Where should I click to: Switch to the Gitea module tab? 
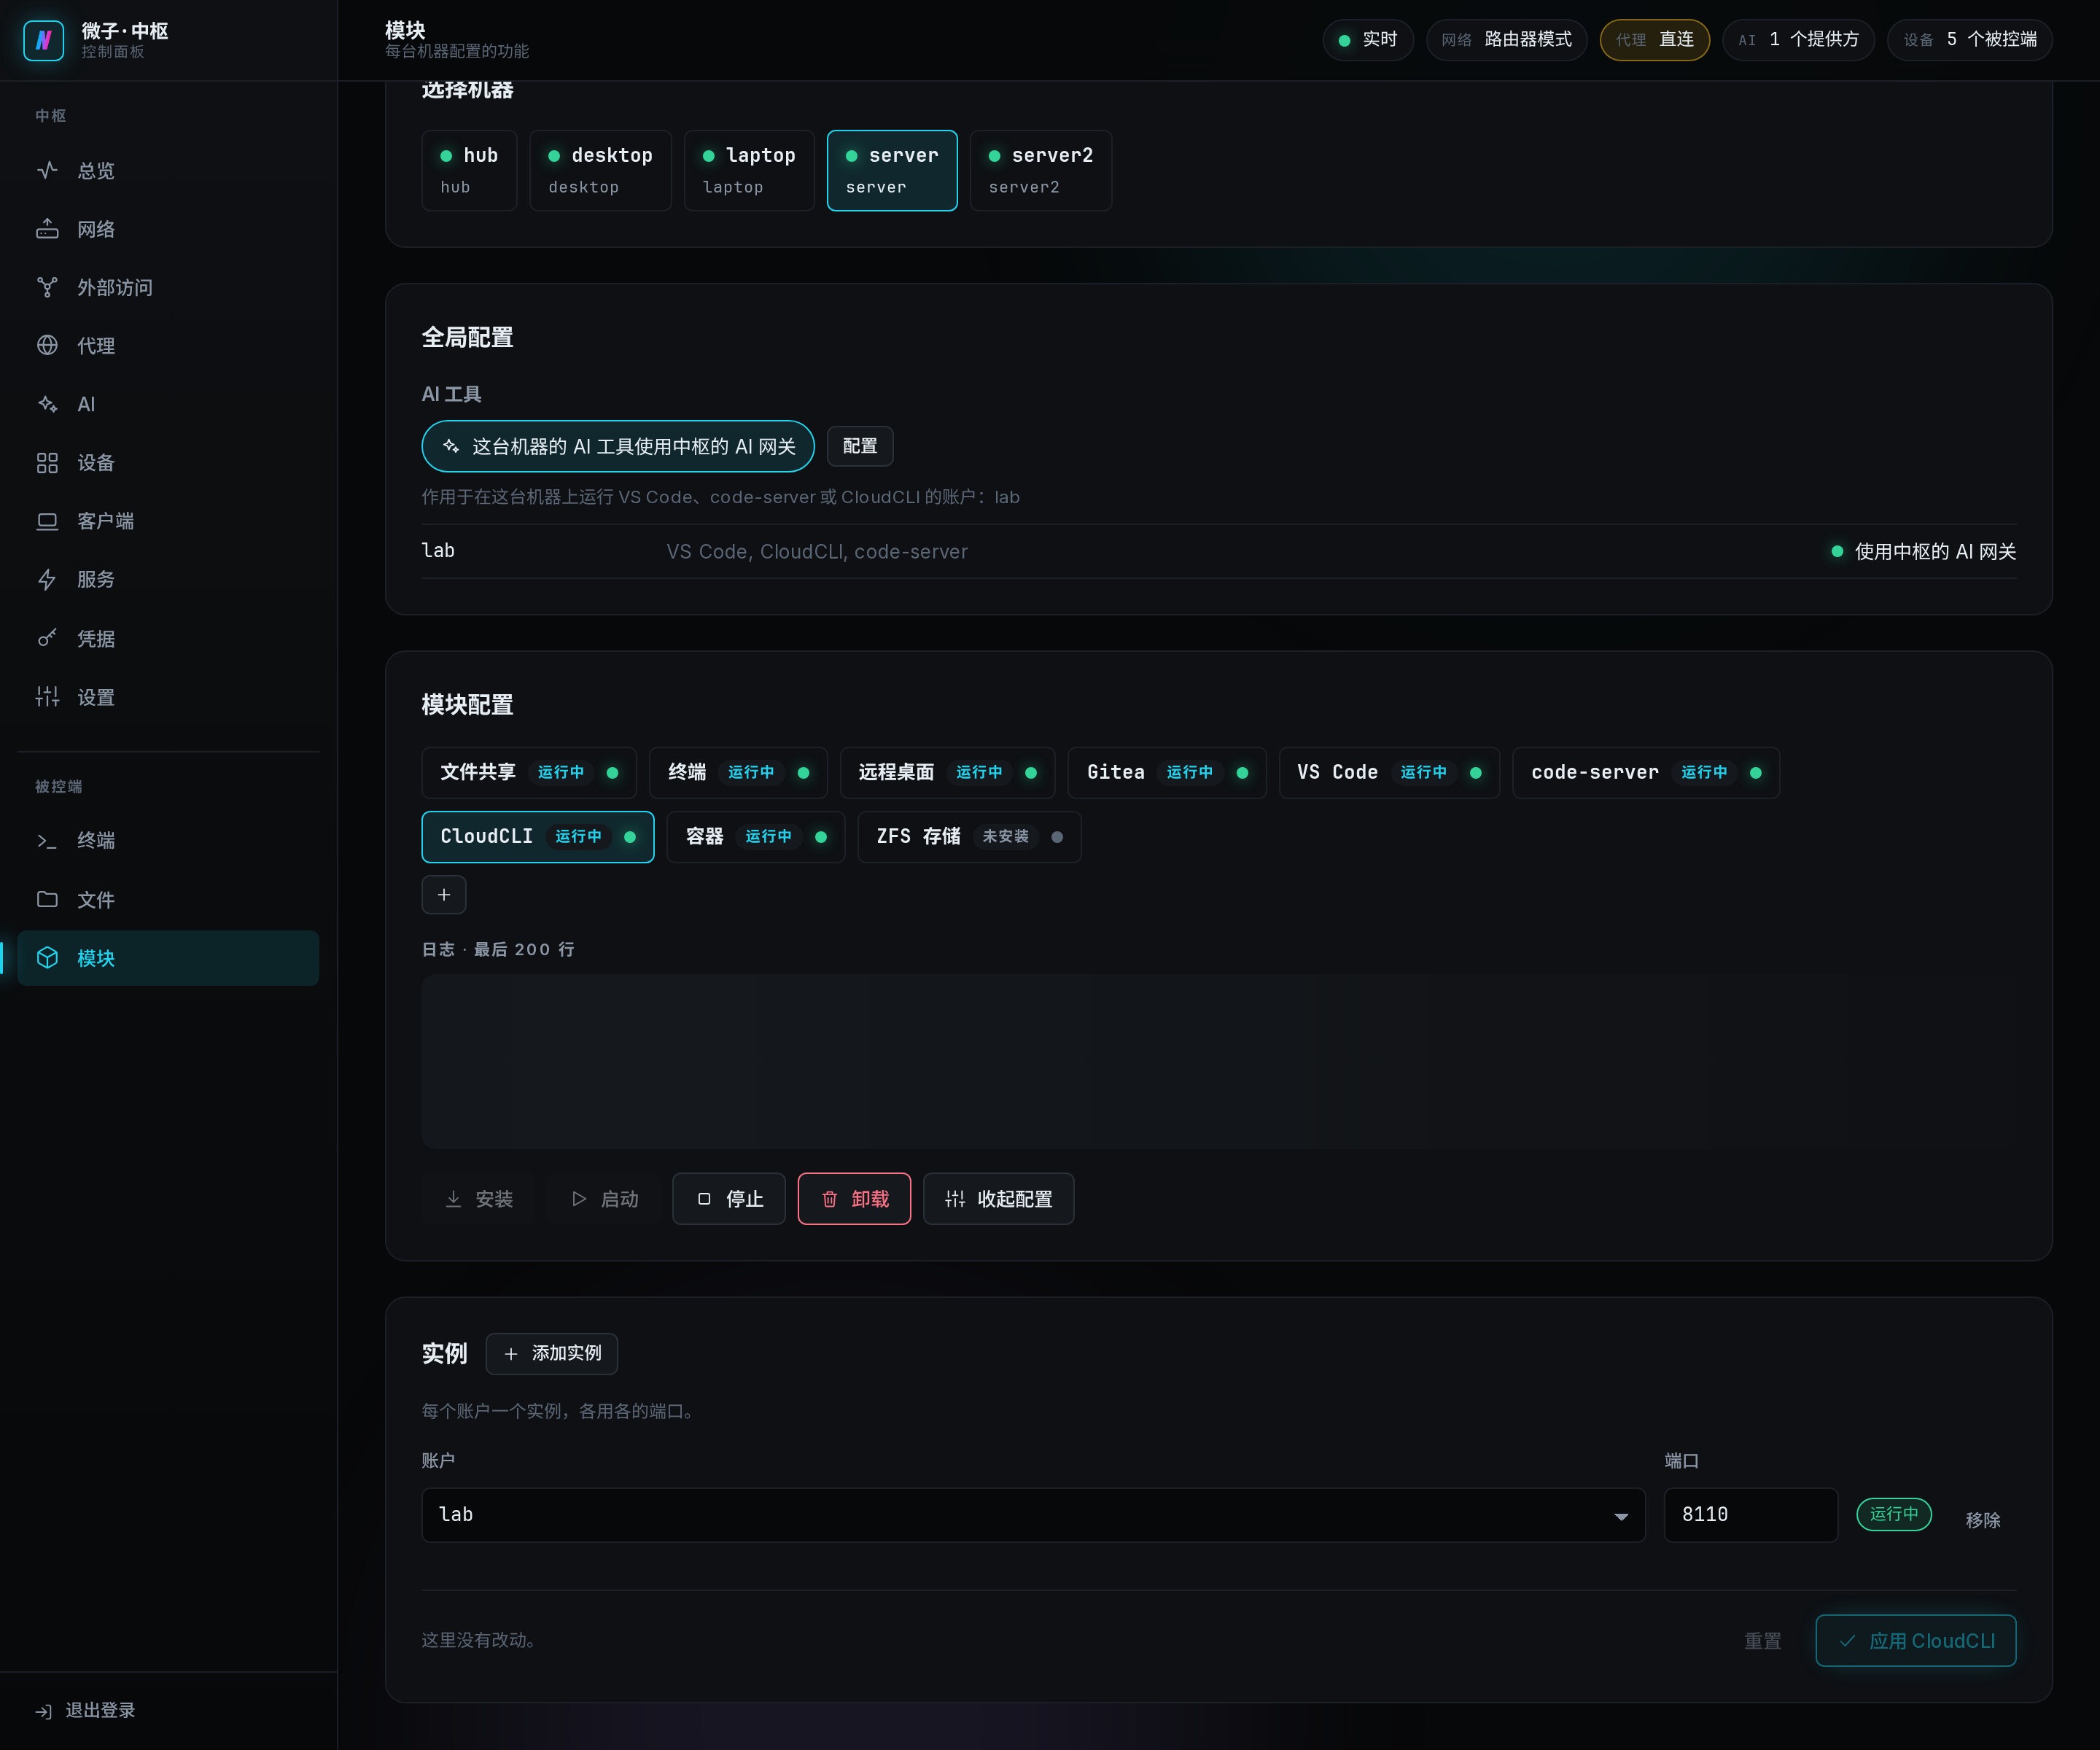1167,772
